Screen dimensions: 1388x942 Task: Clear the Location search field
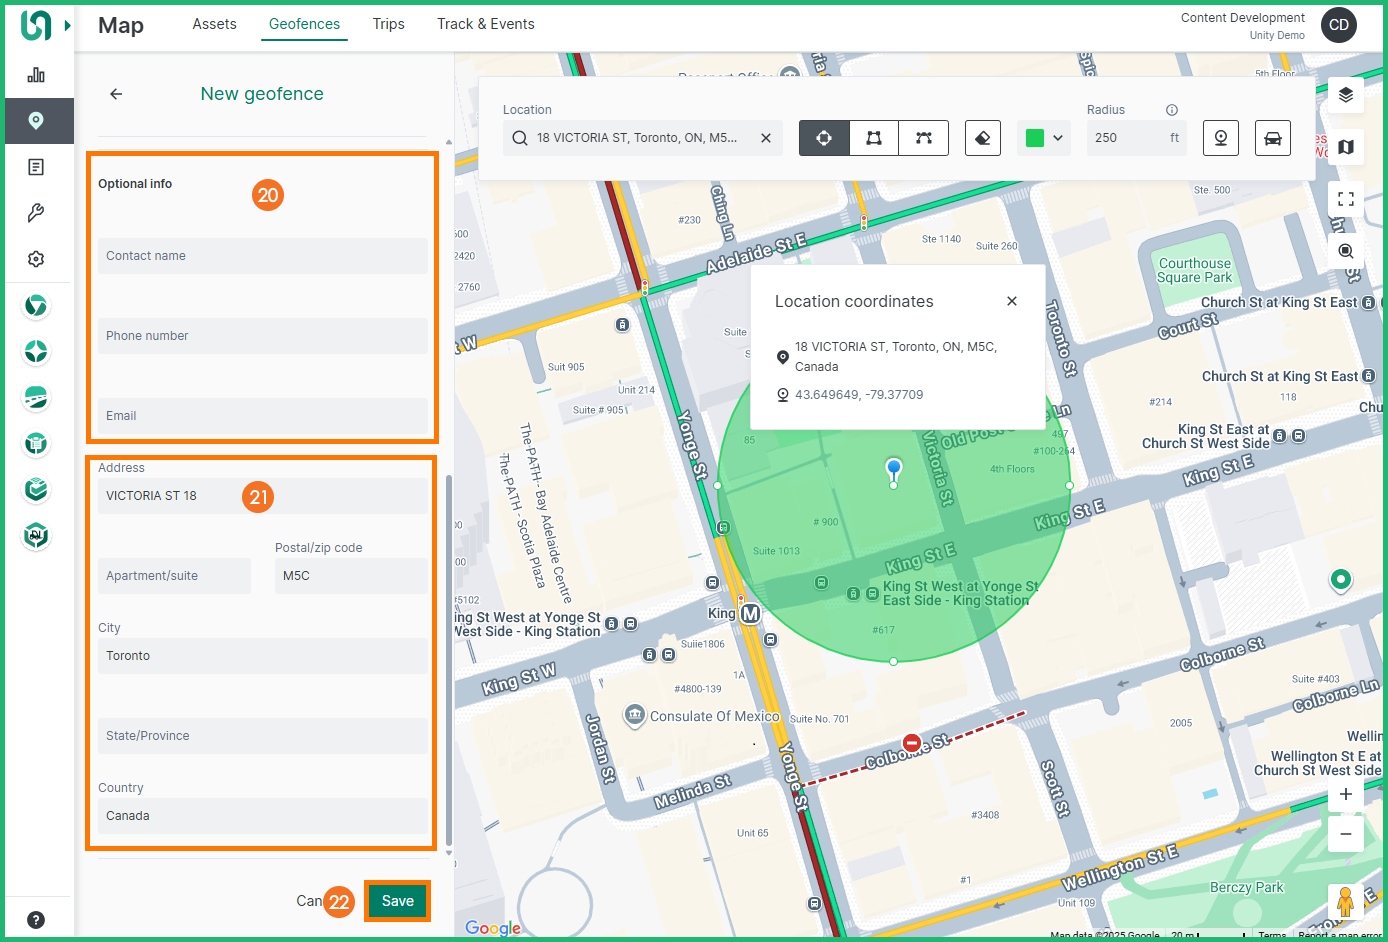(x=766, y=138)
